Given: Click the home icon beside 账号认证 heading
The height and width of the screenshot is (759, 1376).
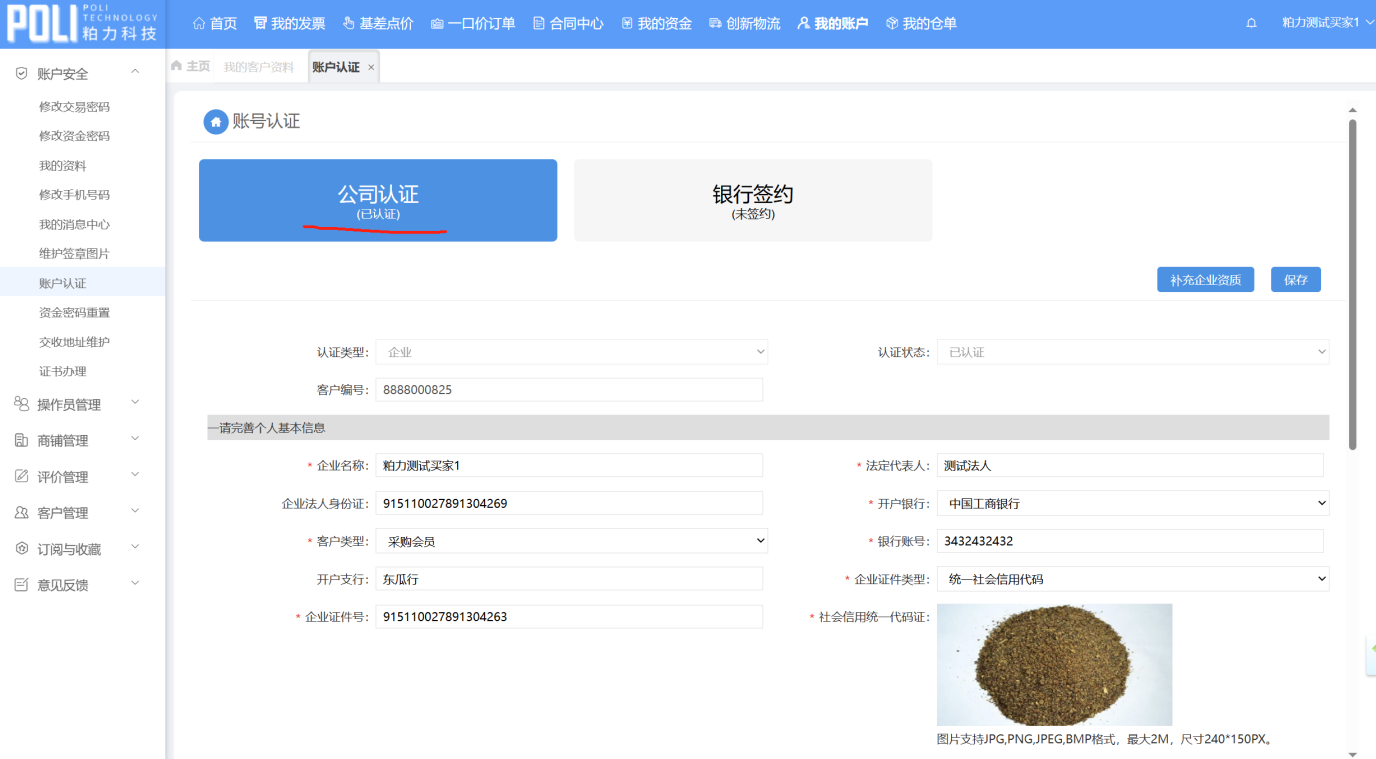Looking at the screenshot, I should 215,122.
